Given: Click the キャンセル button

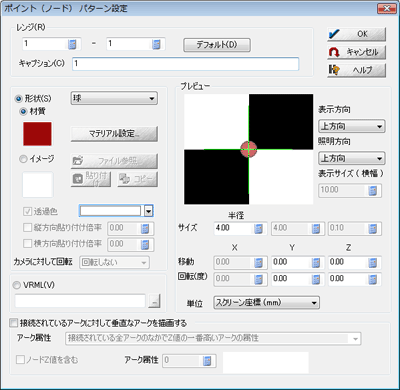Looking at the screenshot, I should click(x=356, y=52).
